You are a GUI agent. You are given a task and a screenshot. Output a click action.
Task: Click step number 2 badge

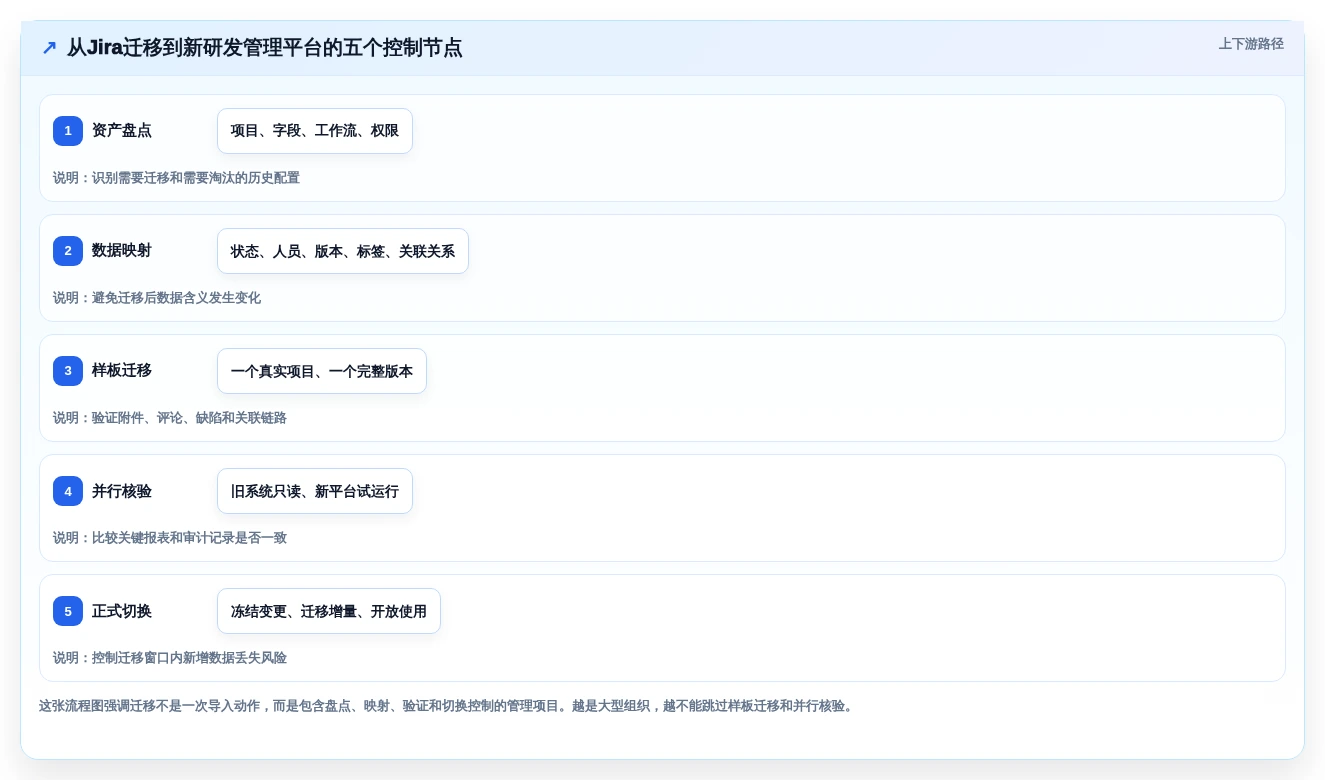68,251
